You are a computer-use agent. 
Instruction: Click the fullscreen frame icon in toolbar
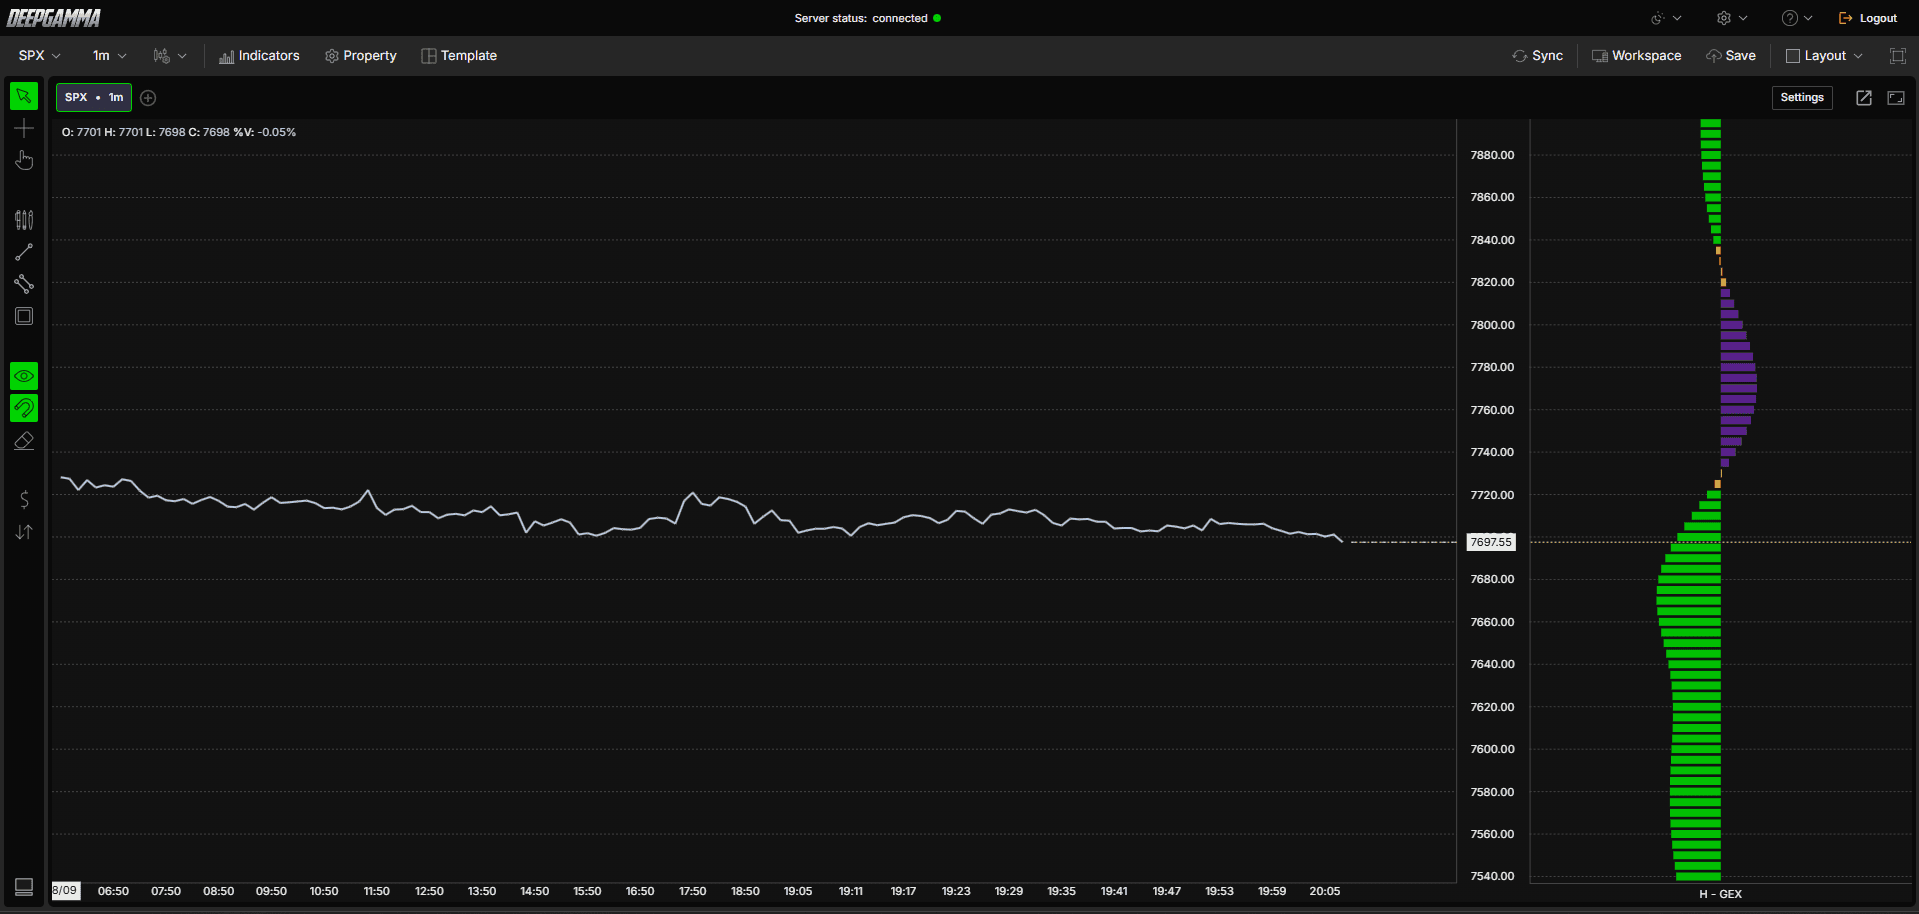coord(1897,56)
